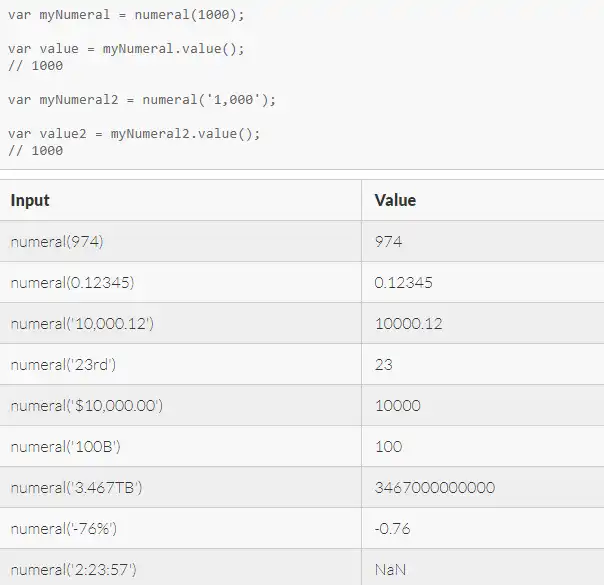Select the numeral('23rd') input cell
Viewport: 604px width, 585px height.
coord(63,365)
